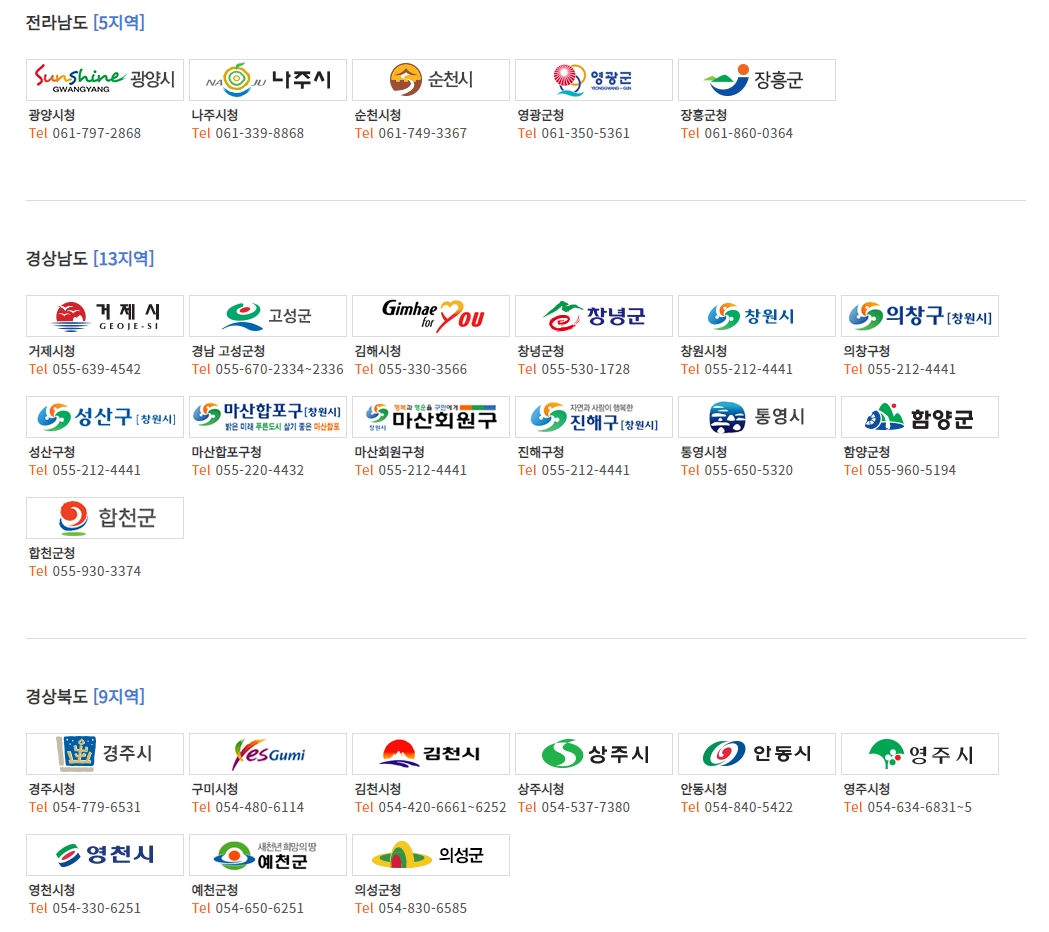This screenshot has height=932, width=1049.
Task: Click the 광양시청 label
Action: pos(52,115)
